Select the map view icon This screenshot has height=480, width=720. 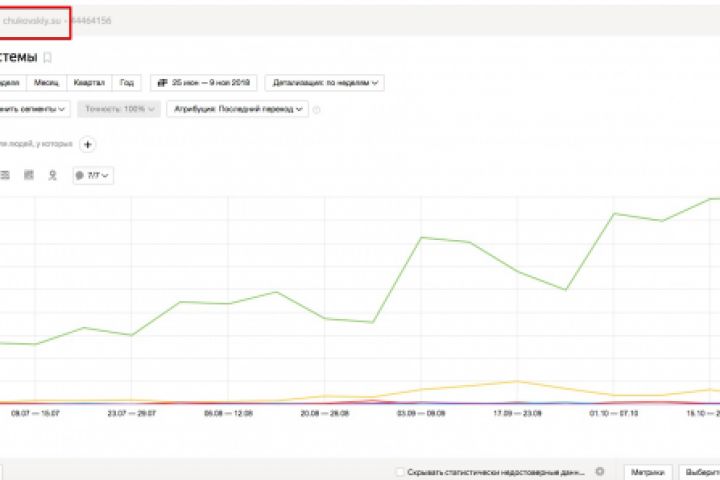[x=53, y=175]
